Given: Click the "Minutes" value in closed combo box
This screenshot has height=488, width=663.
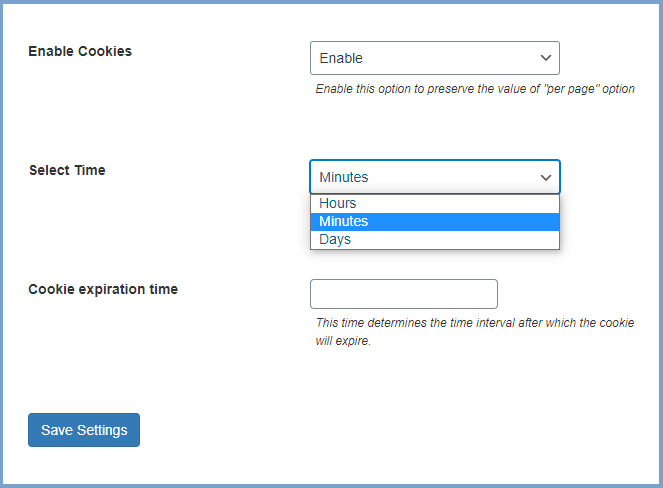Looking at the screenshot, I should click(x=344, y=177).
